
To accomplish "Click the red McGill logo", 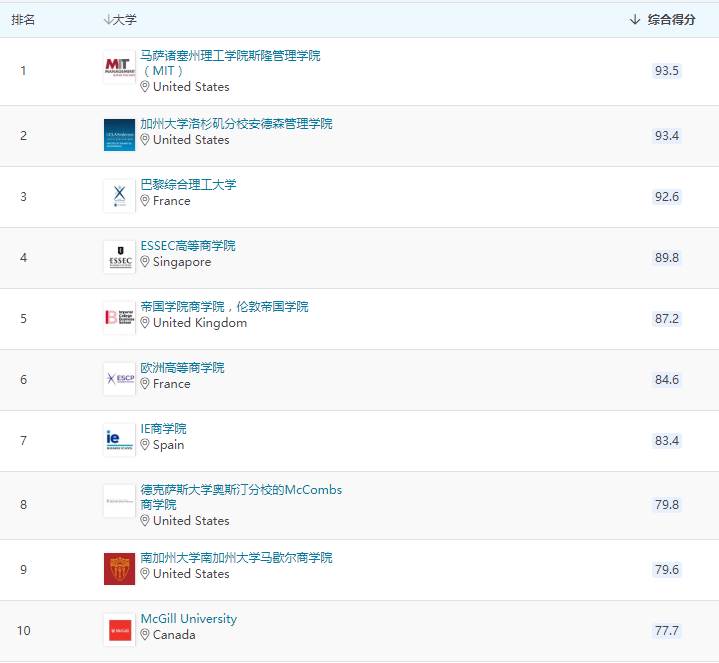I will click(119, 630).
